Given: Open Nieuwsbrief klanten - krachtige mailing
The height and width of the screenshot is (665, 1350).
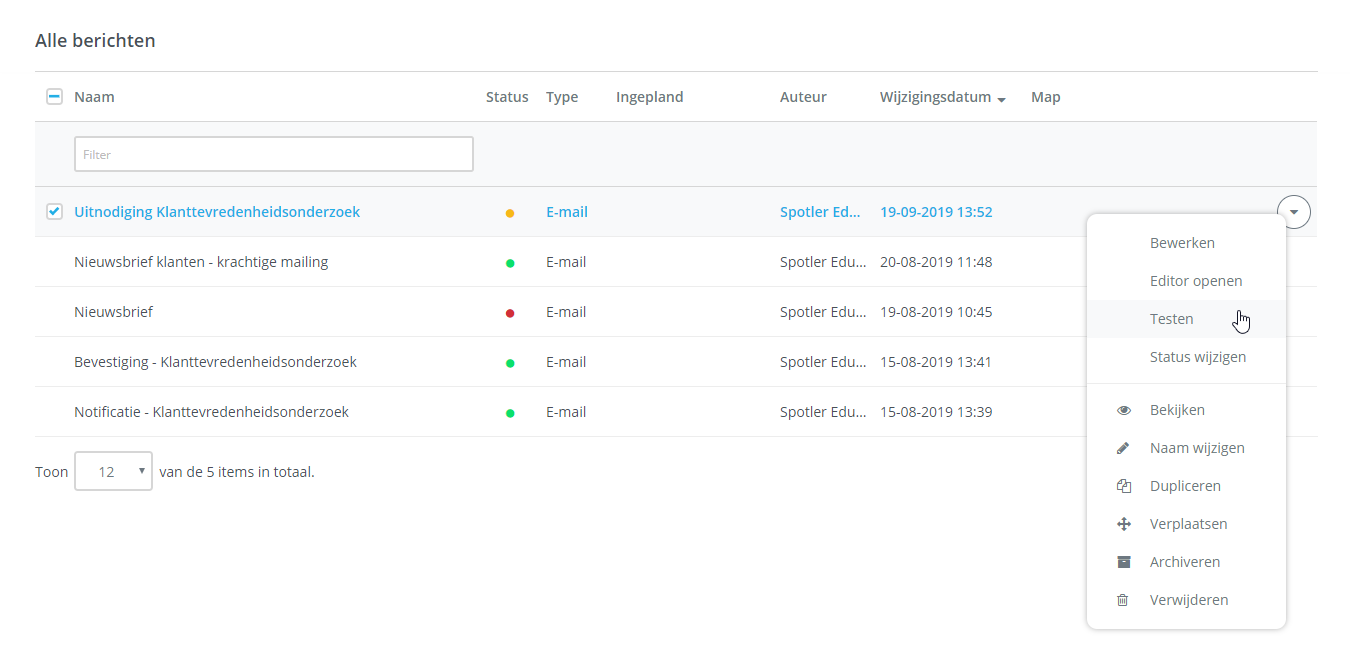Looking at the screenshot, I should point(201,262).
